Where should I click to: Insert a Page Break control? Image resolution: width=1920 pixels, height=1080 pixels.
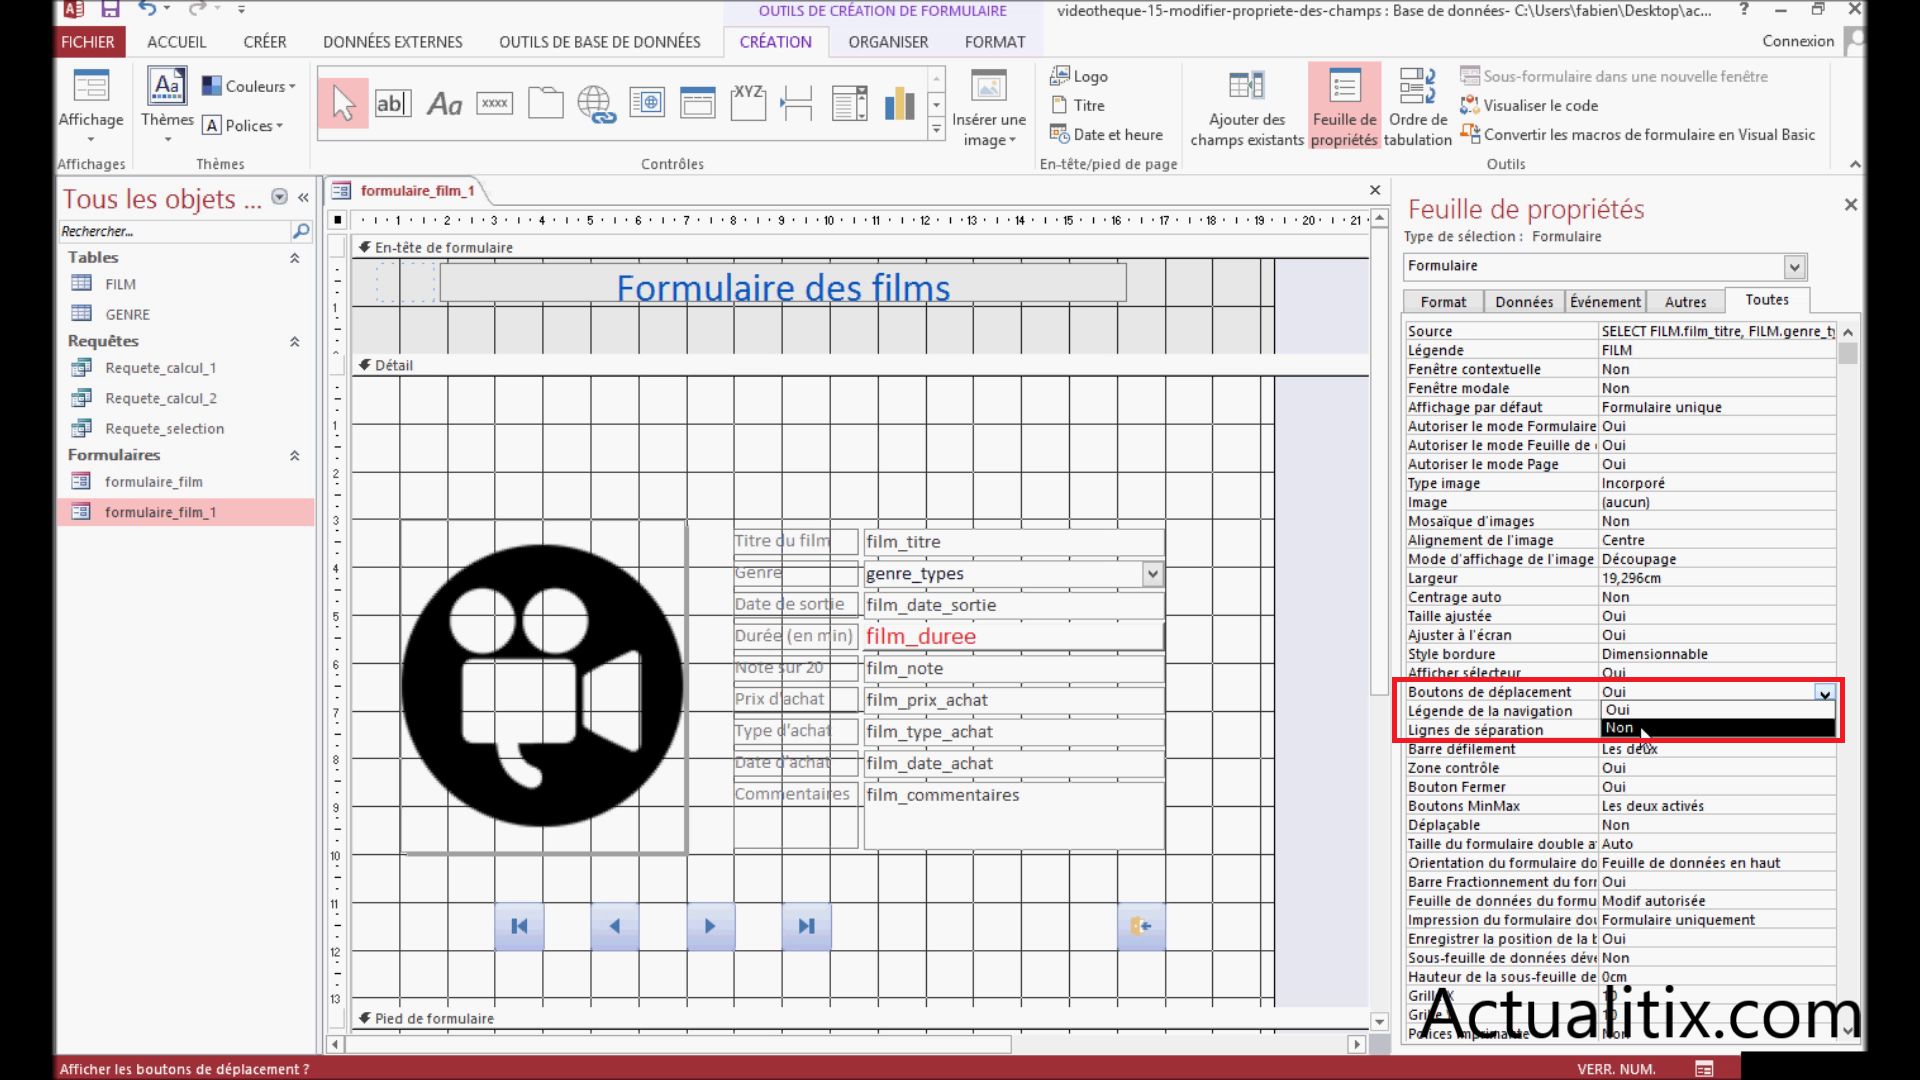coord(797,103)
